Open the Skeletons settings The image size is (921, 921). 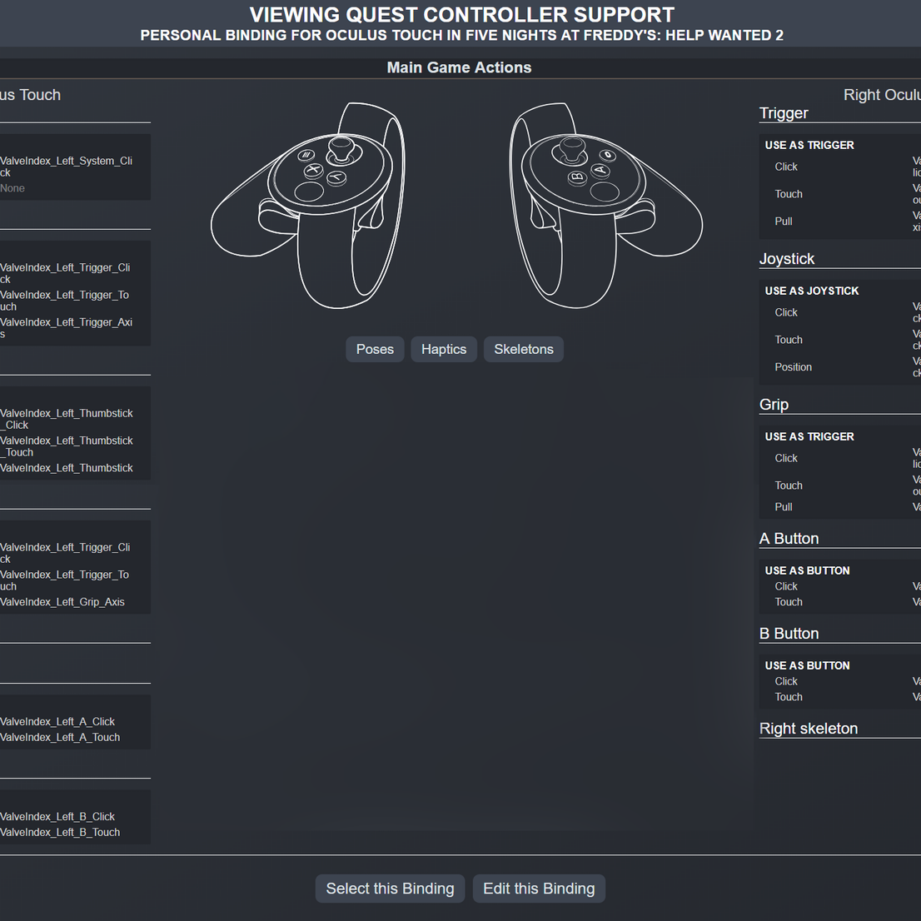coord(523,349)
